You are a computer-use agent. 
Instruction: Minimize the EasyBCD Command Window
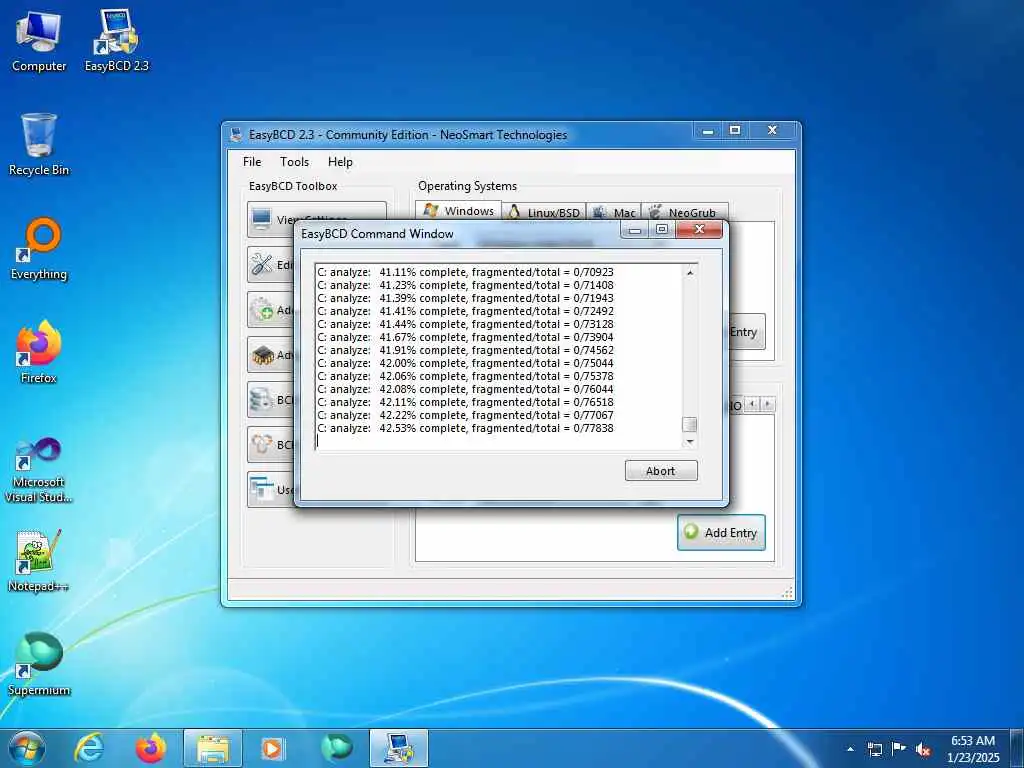[634, 230]
